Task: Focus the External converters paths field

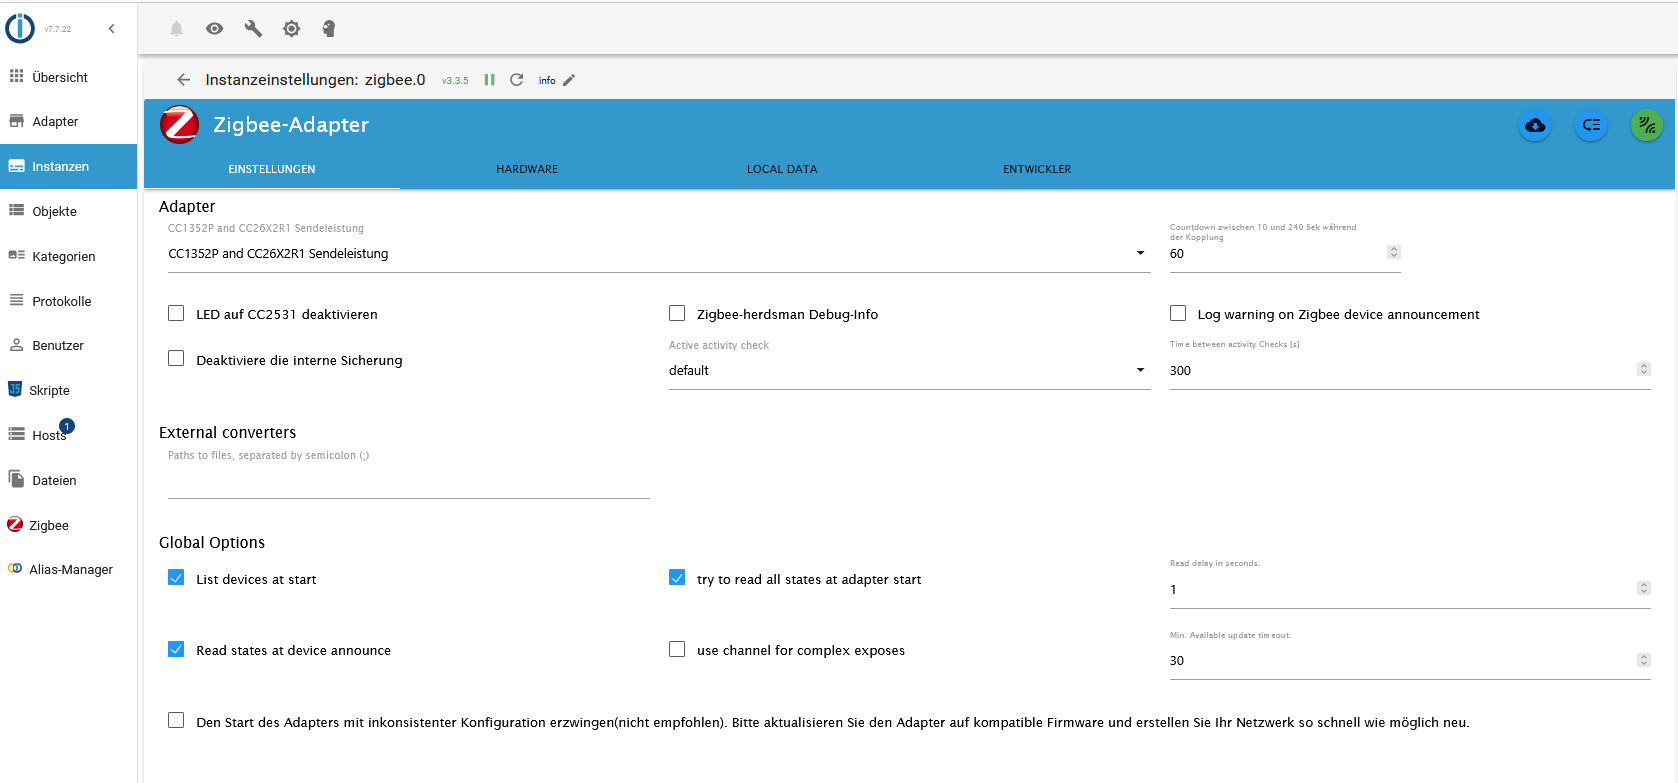Action: pos(409,482)
